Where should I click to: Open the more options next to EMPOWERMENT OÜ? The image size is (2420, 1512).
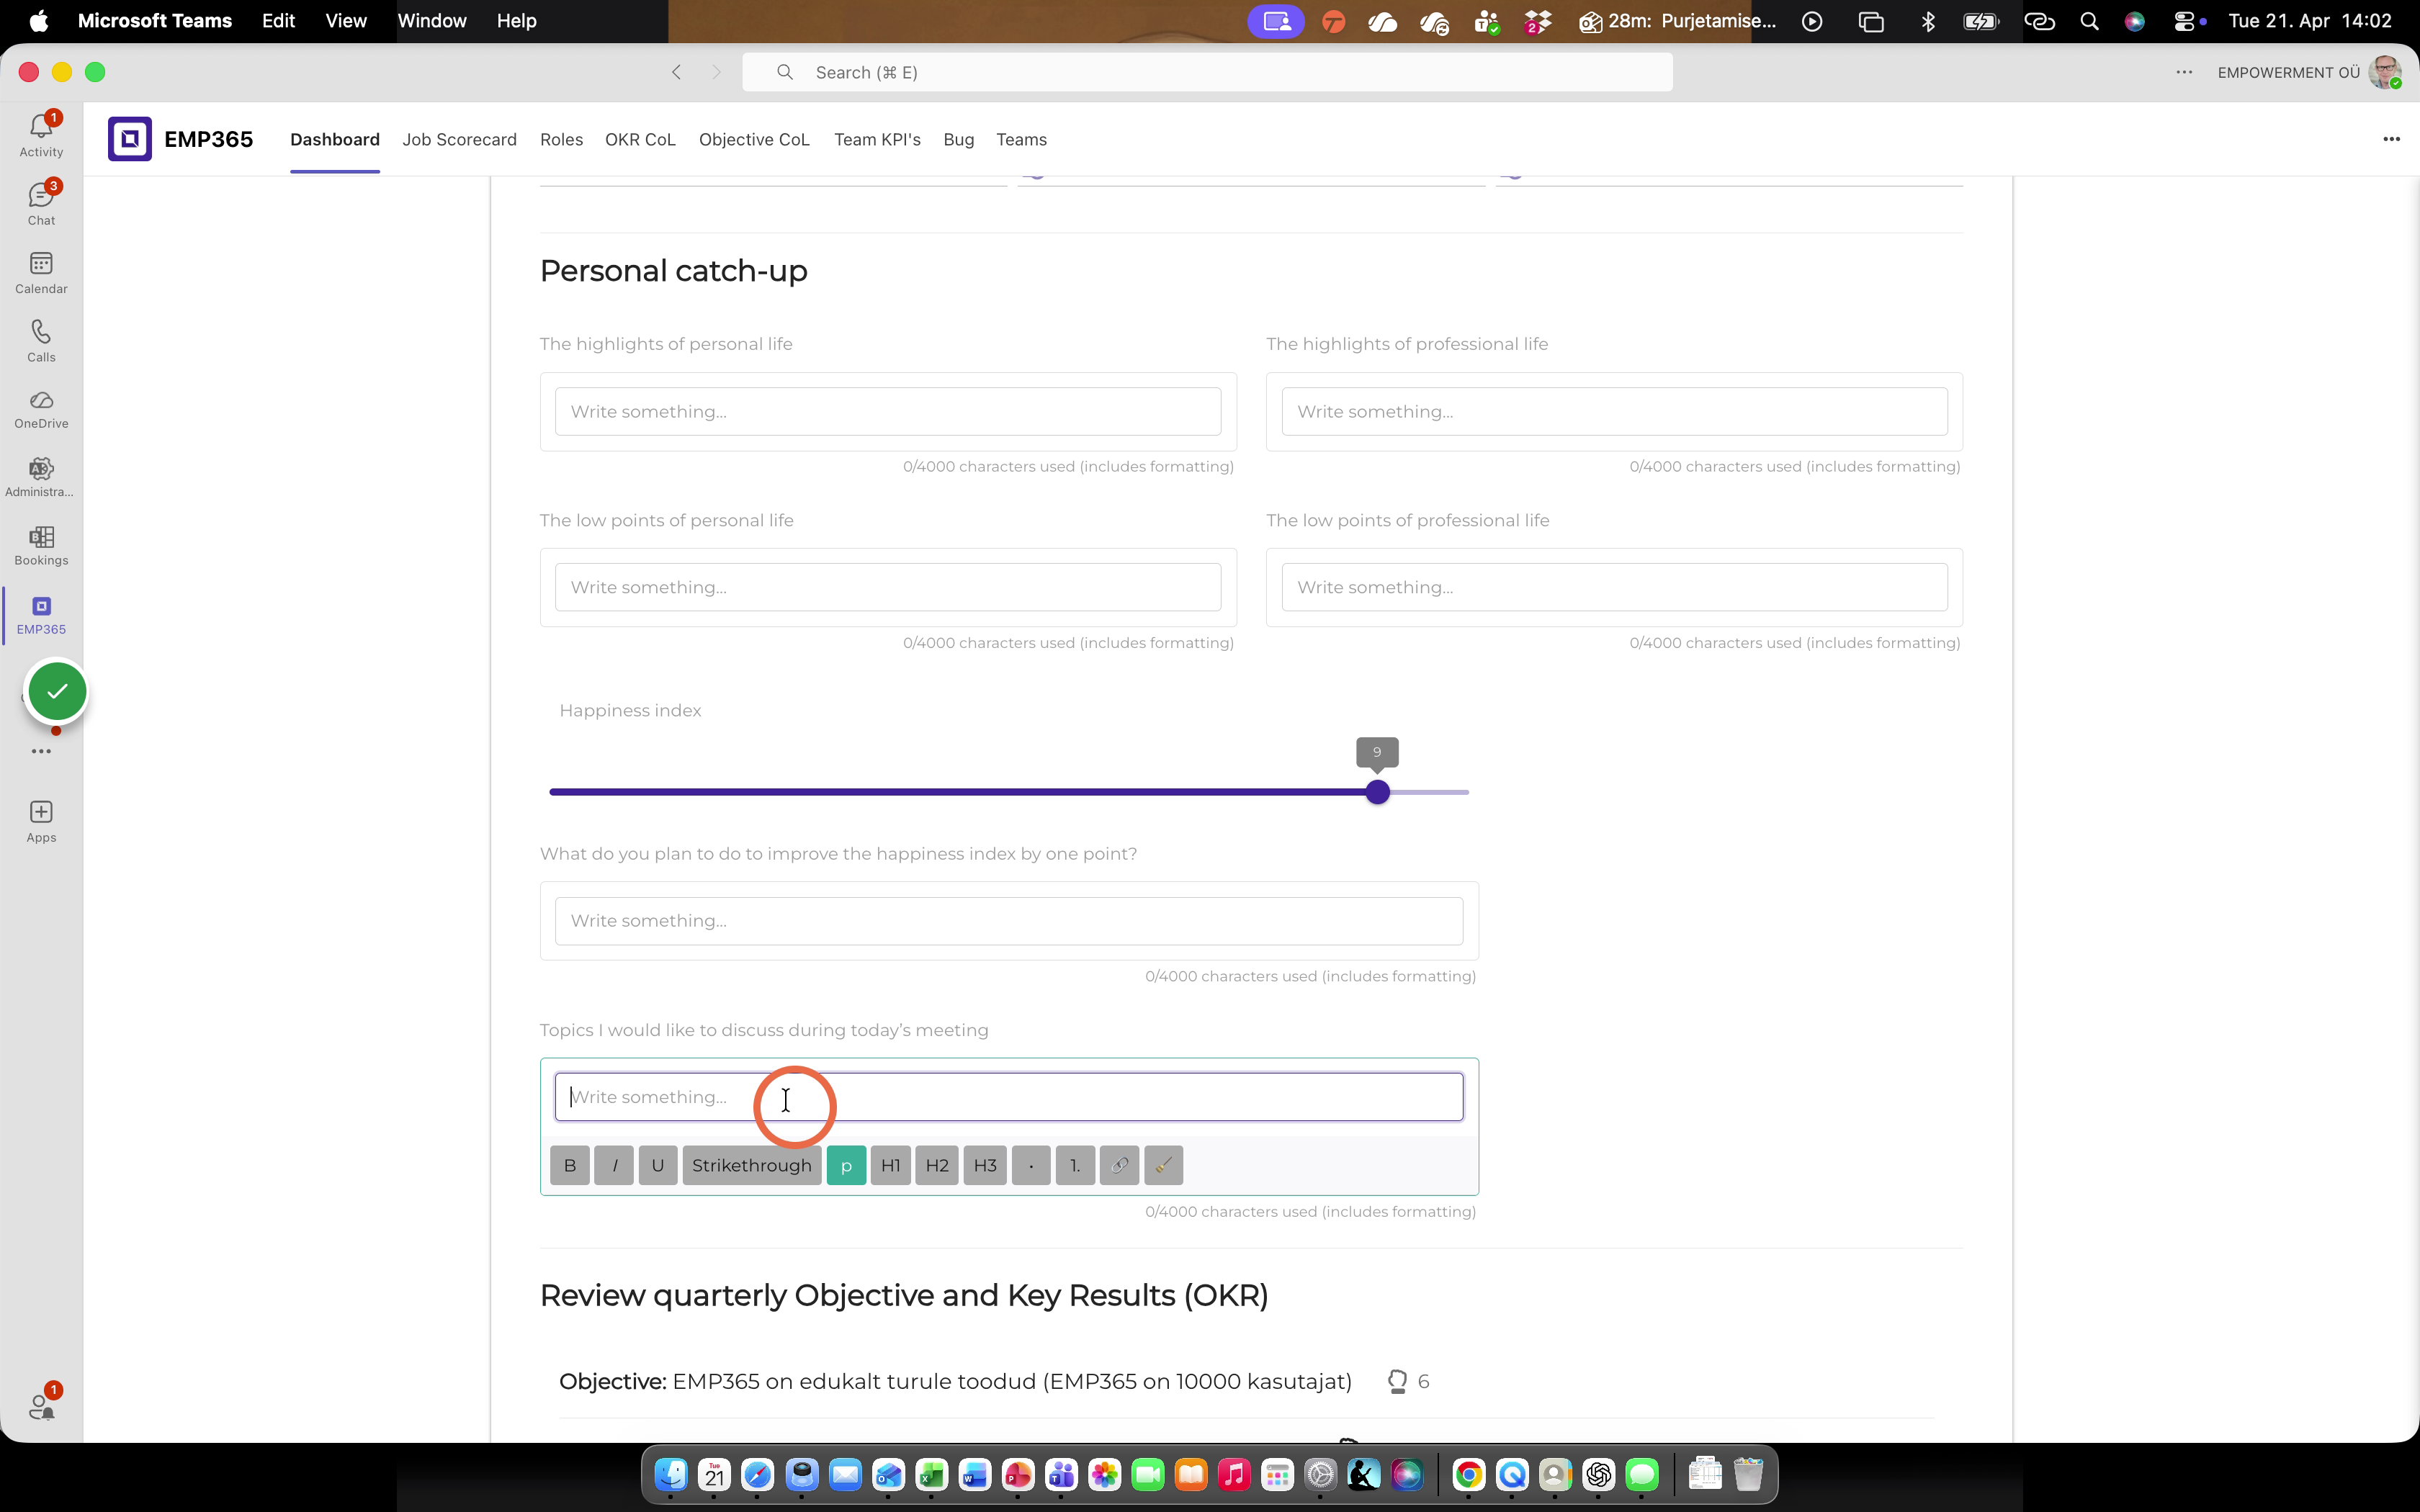[2184, 72]
